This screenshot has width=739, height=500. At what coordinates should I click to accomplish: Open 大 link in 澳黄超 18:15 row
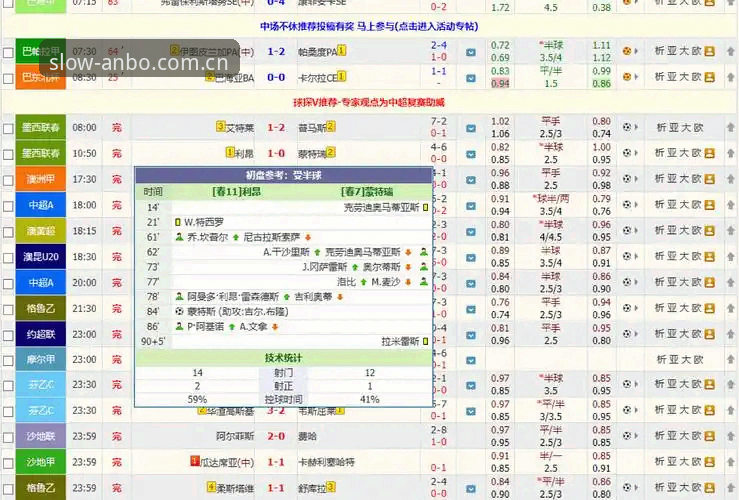click(685, 230)
